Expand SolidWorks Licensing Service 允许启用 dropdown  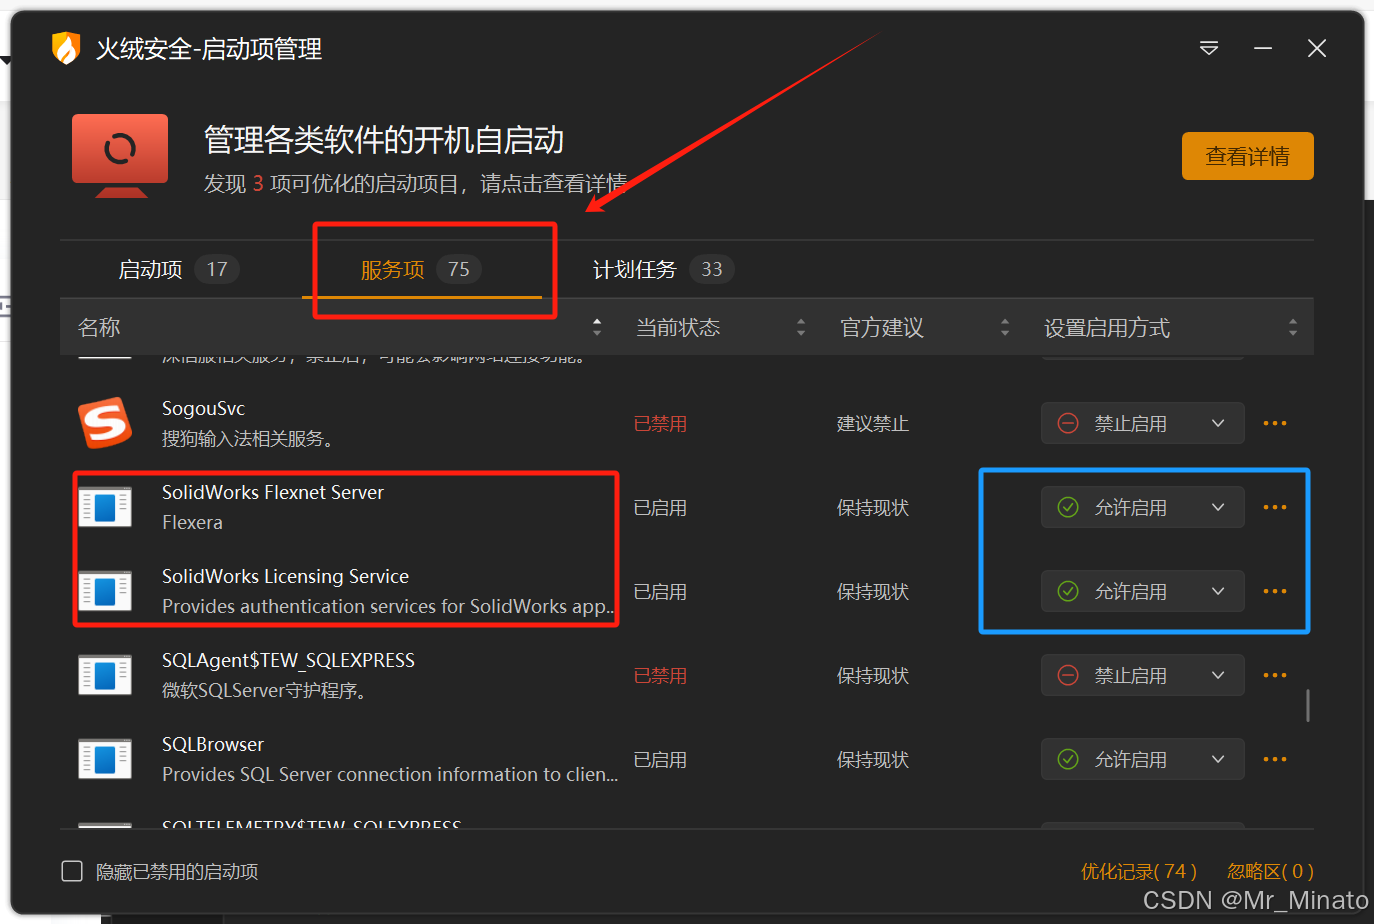(1143, 591)
